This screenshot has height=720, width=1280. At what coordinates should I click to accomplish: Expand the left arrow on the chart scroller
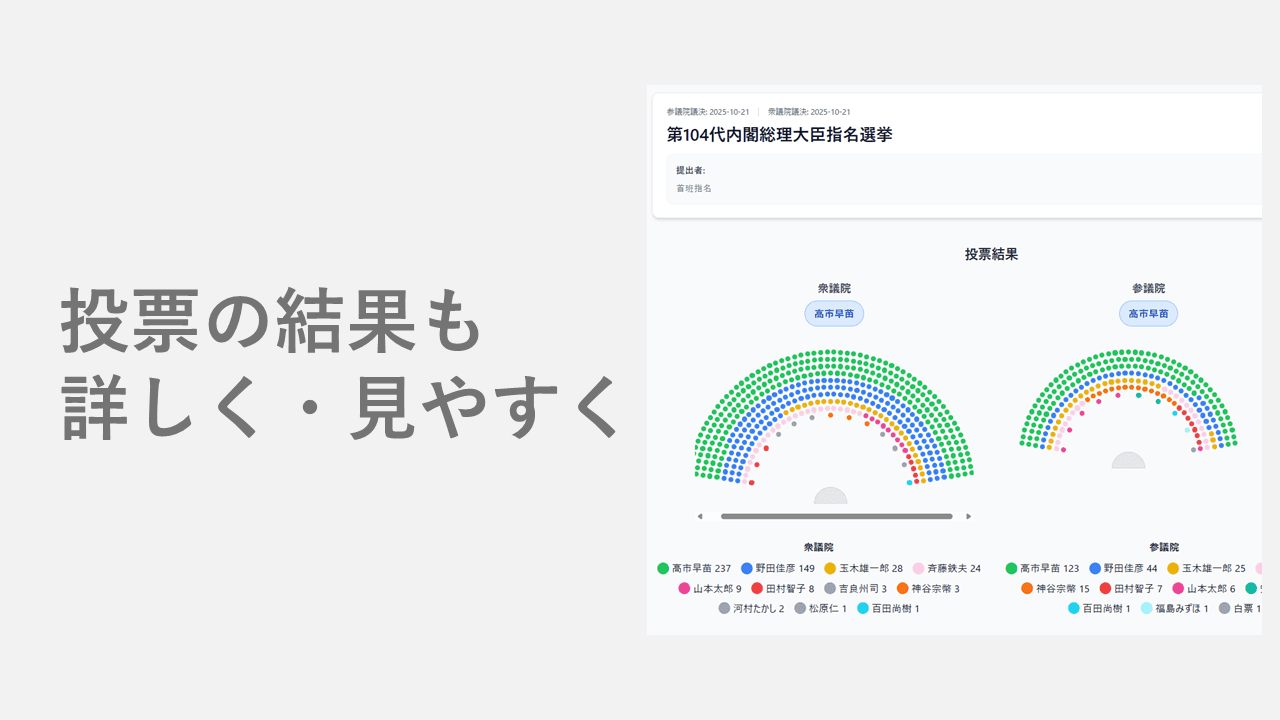point(700,516)
